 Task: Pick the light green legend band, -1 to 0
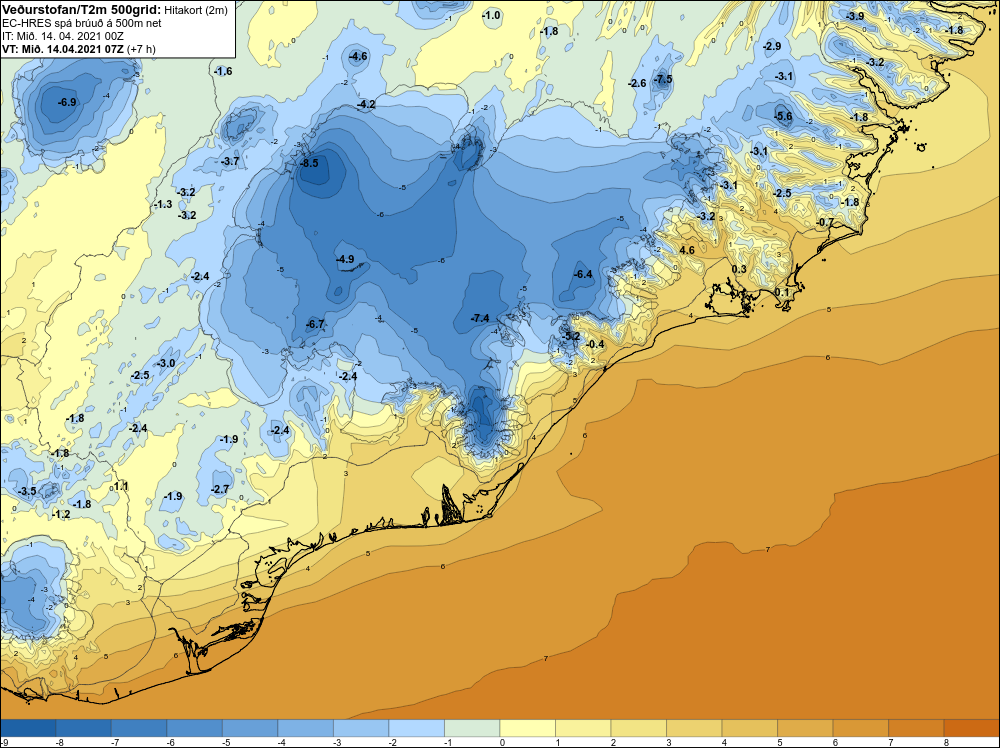tap(472, 728)
